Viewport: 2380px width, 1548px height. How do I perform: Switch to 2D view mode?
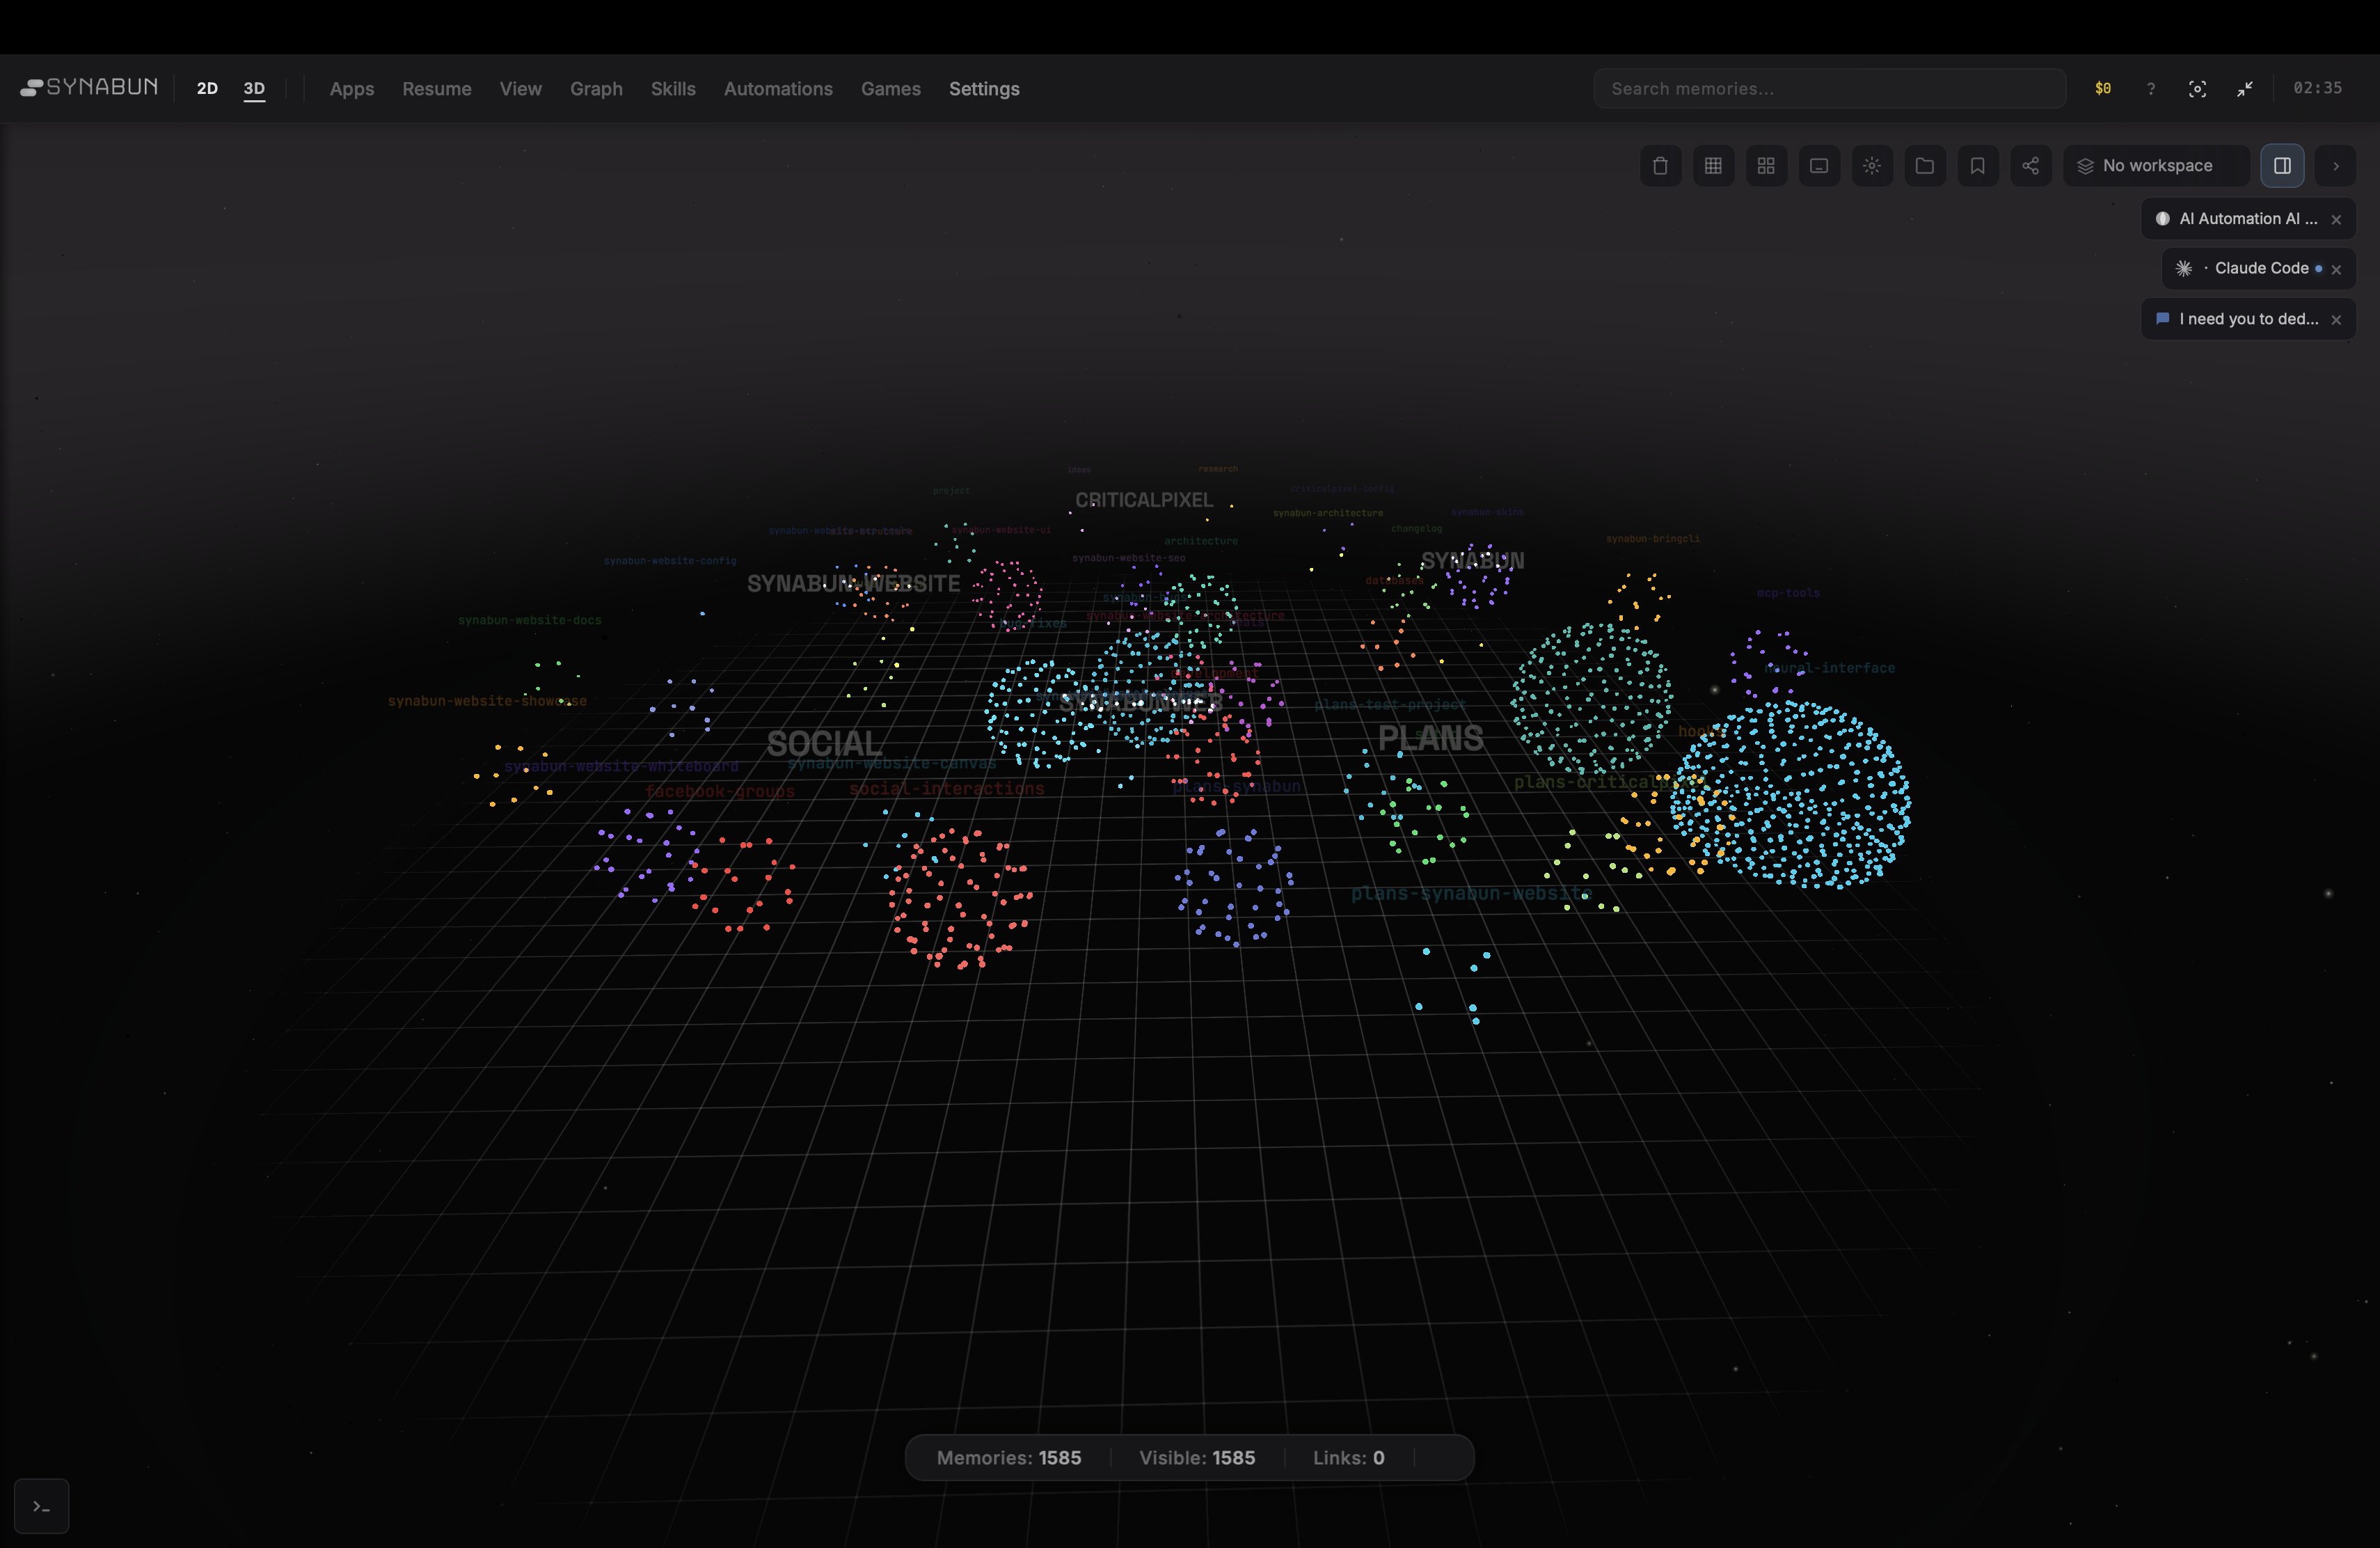click(x=206, y=88)
